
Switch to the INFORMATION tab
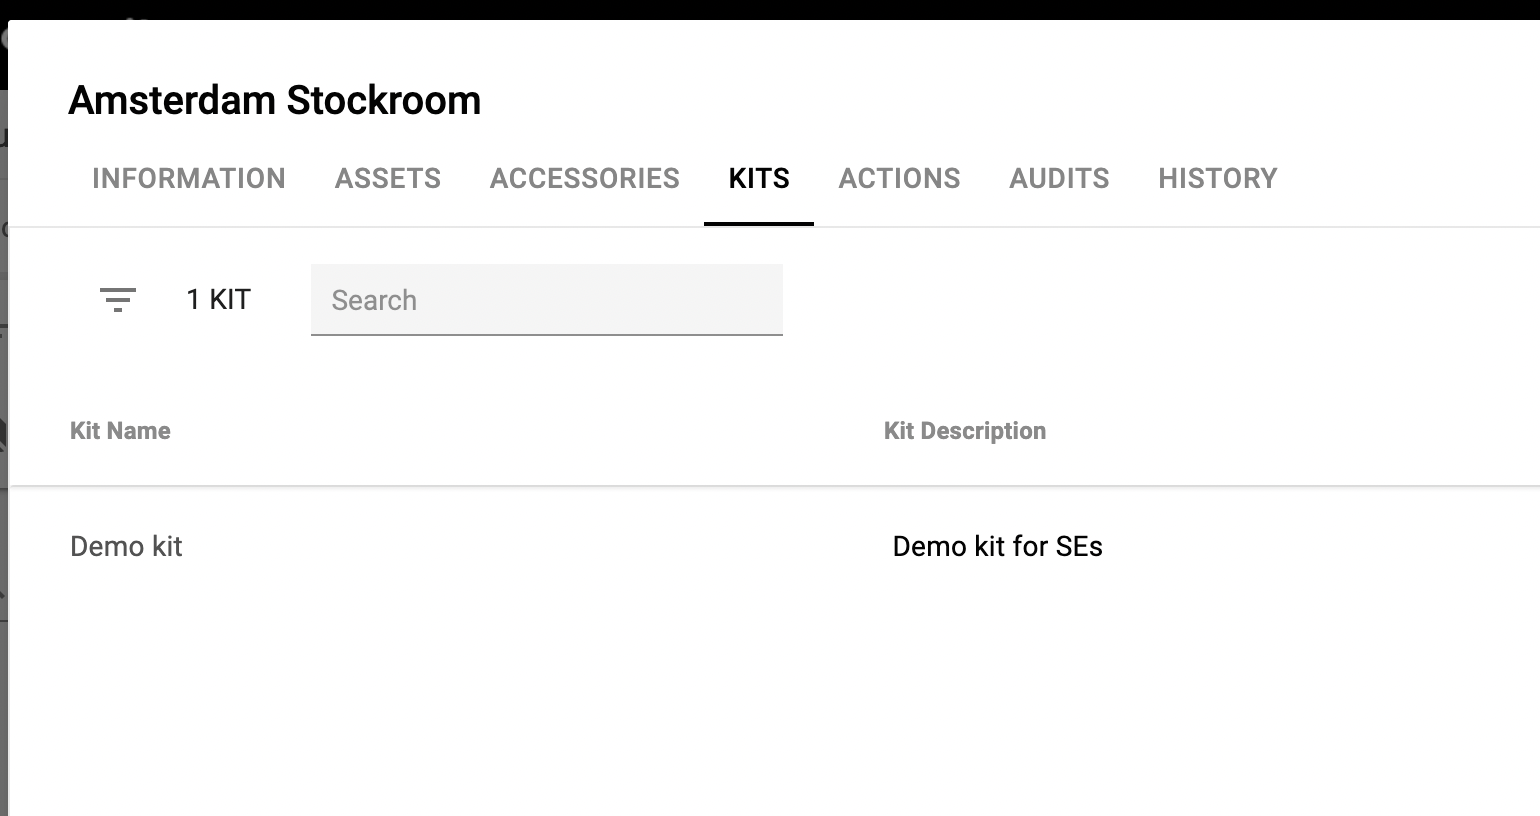pos(188,179)
